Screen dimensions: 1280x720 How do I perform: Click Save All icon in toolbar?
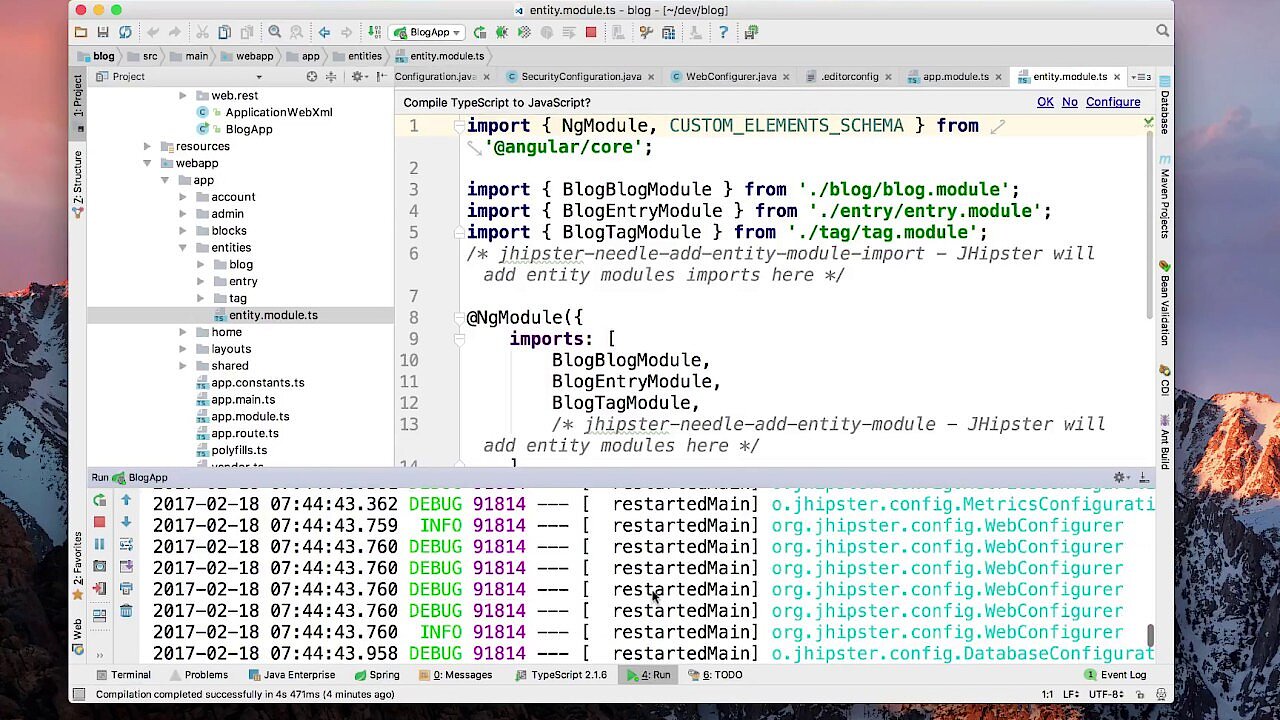tap(103, 32)
